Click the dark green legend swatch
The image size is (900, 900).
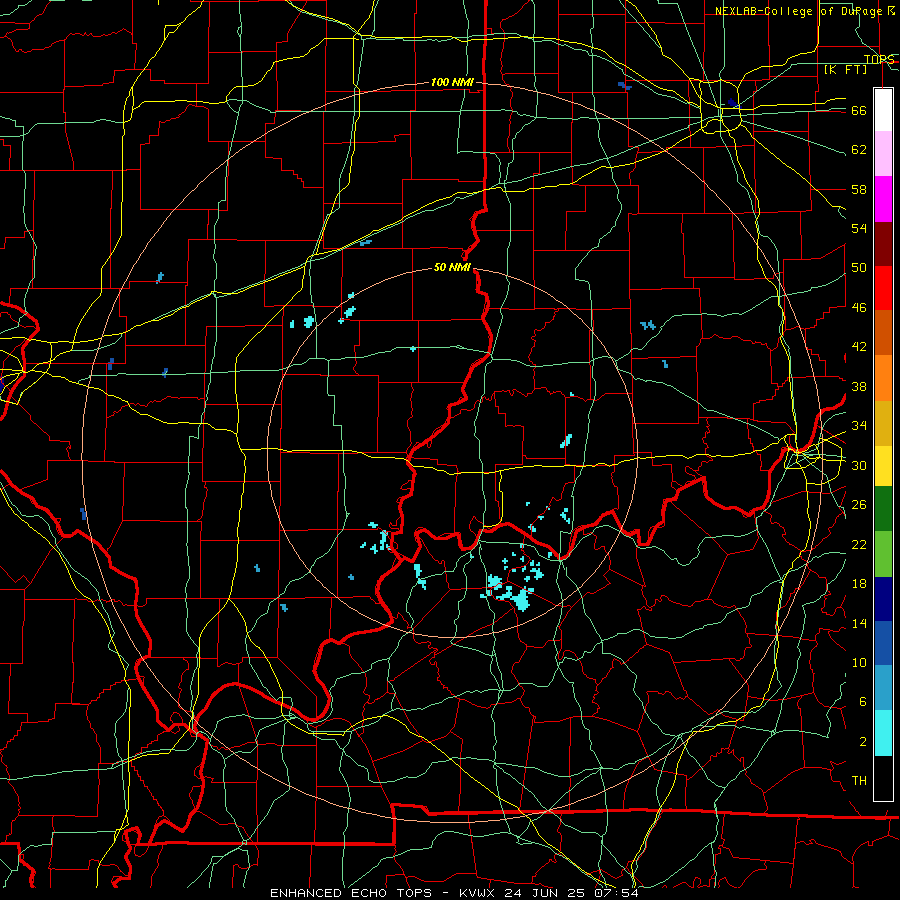883,509
